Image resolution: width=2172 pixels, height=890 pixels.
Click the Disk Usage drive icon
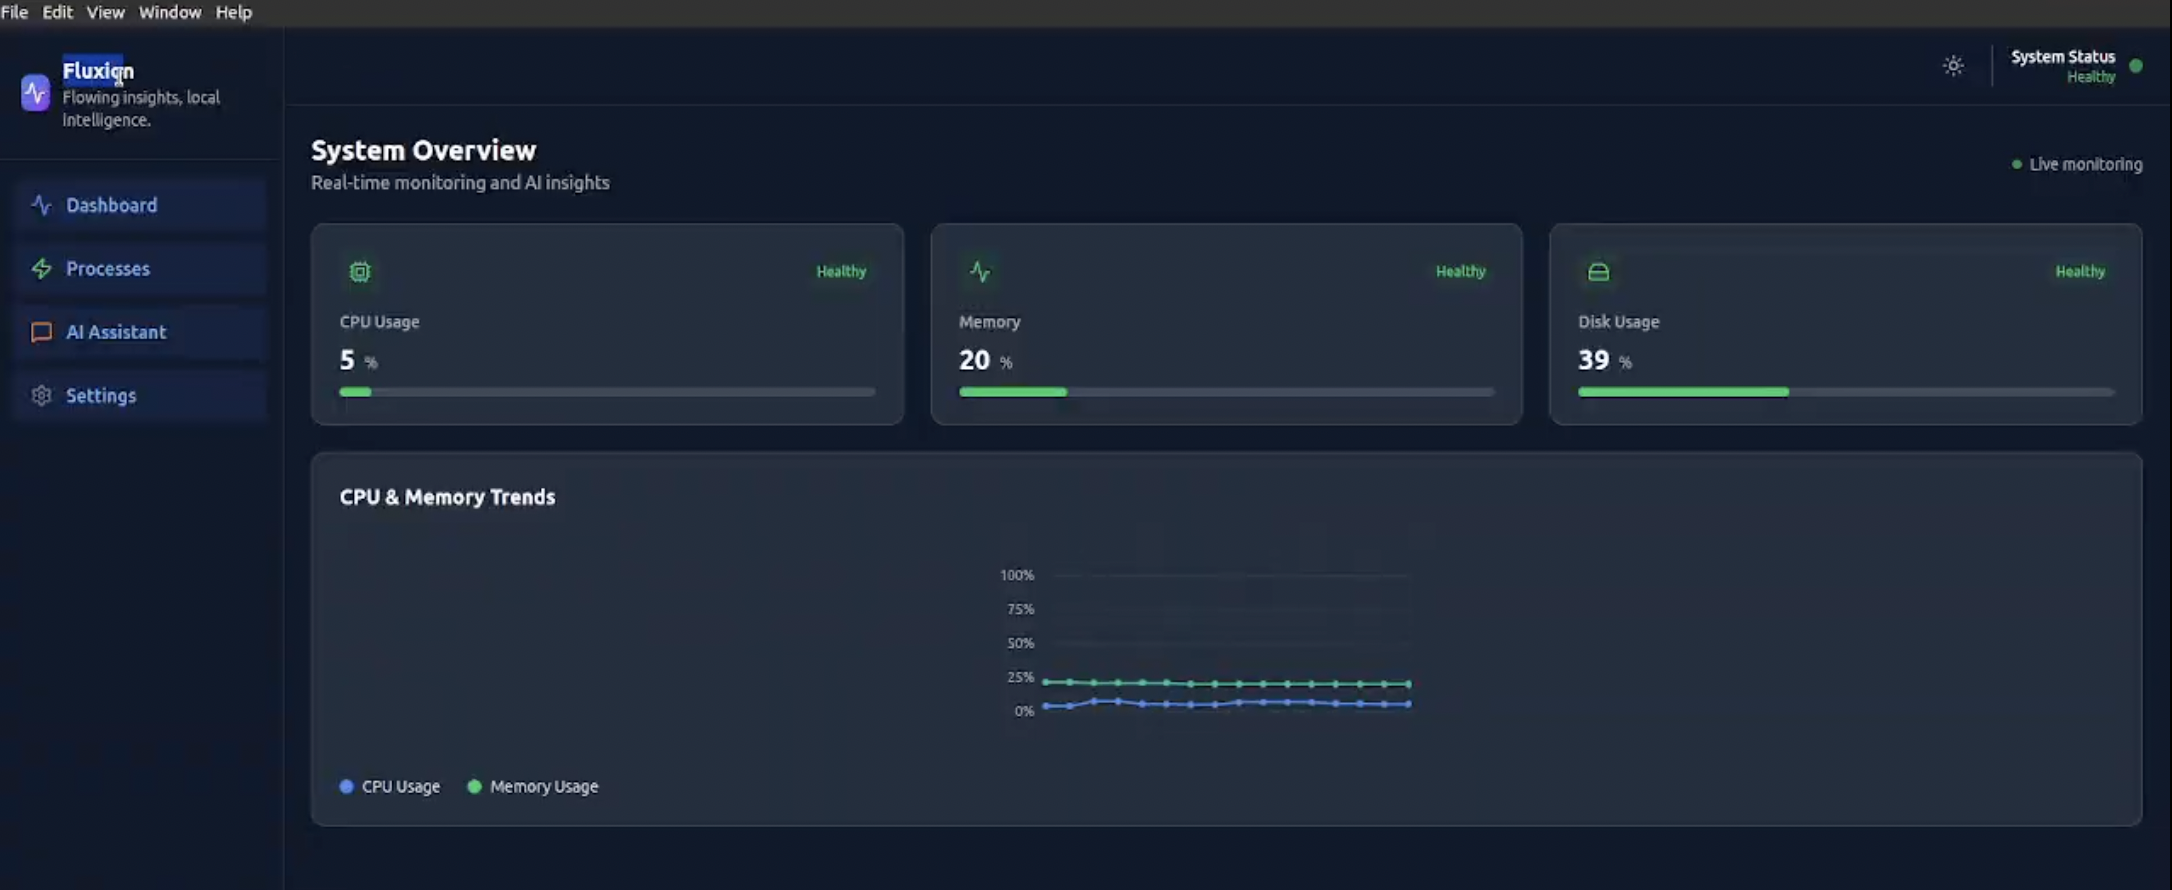1598,272
